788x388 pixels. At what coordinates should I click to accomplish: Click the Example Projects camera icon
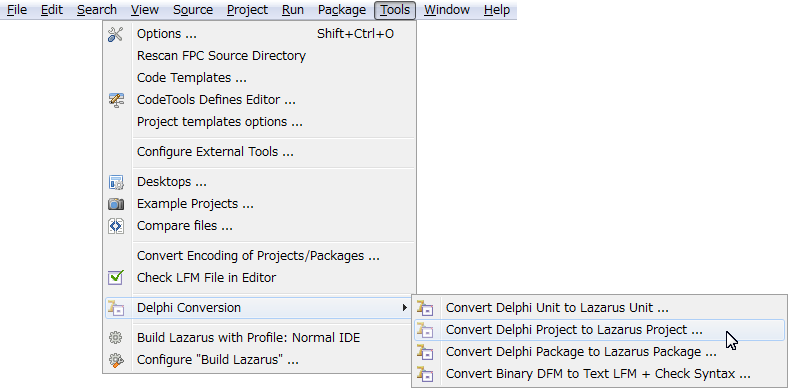116,204
